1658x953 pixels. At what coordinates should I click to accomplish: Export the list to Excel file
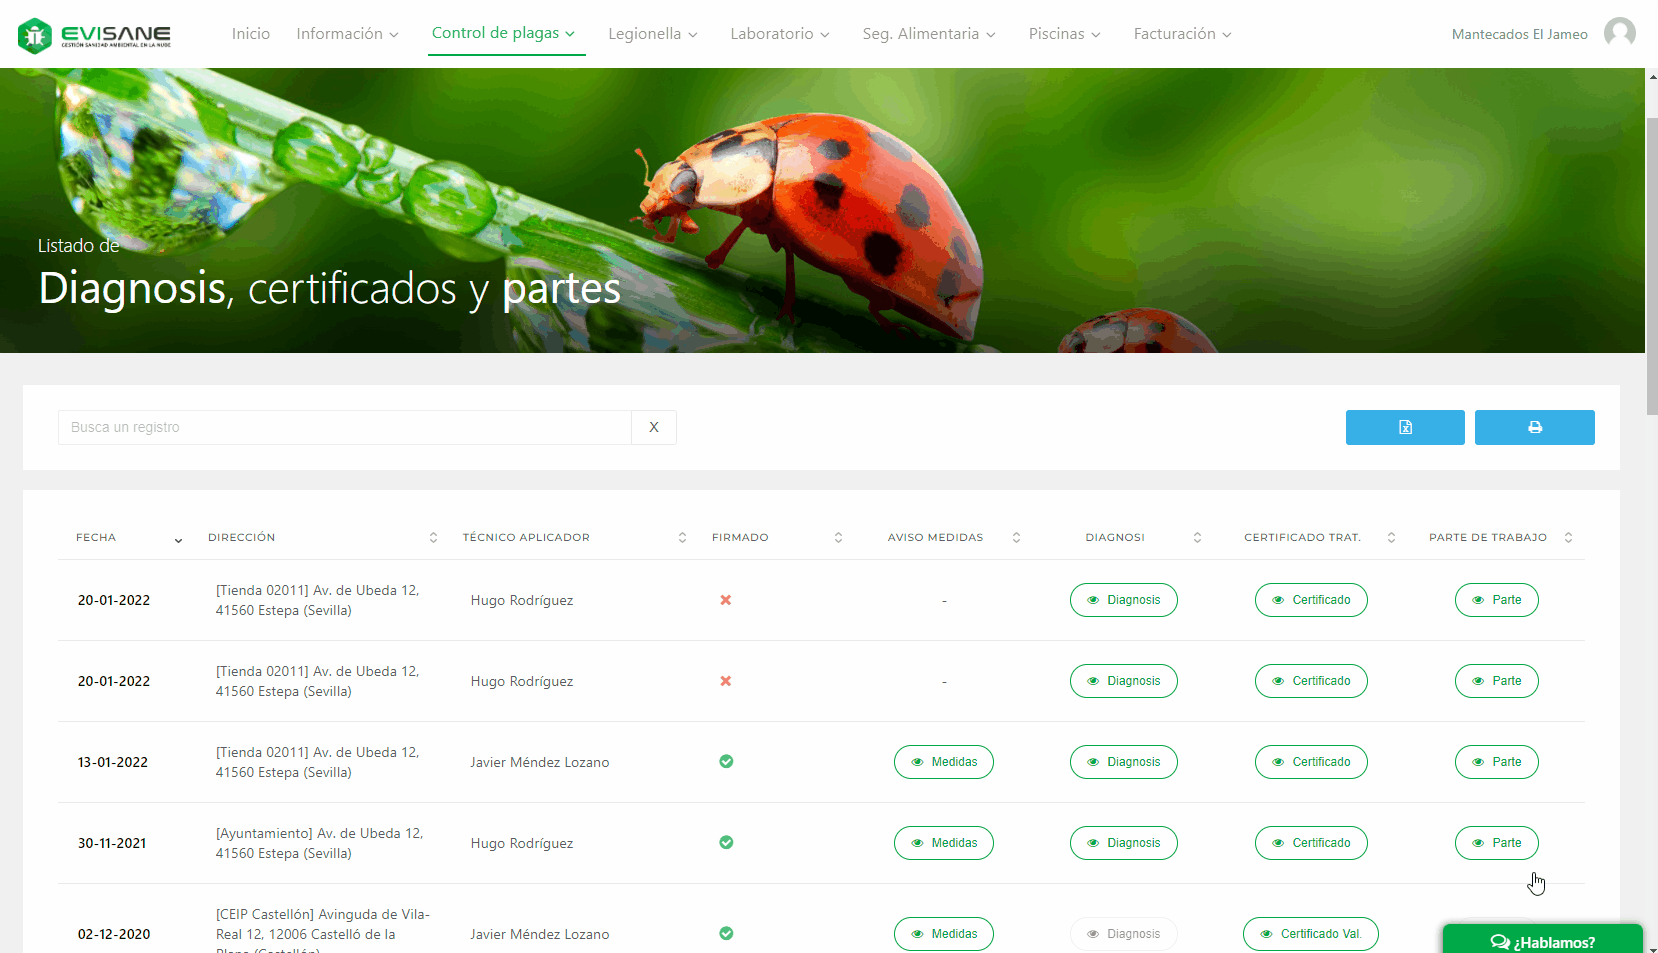click(x=1404, y=427)
